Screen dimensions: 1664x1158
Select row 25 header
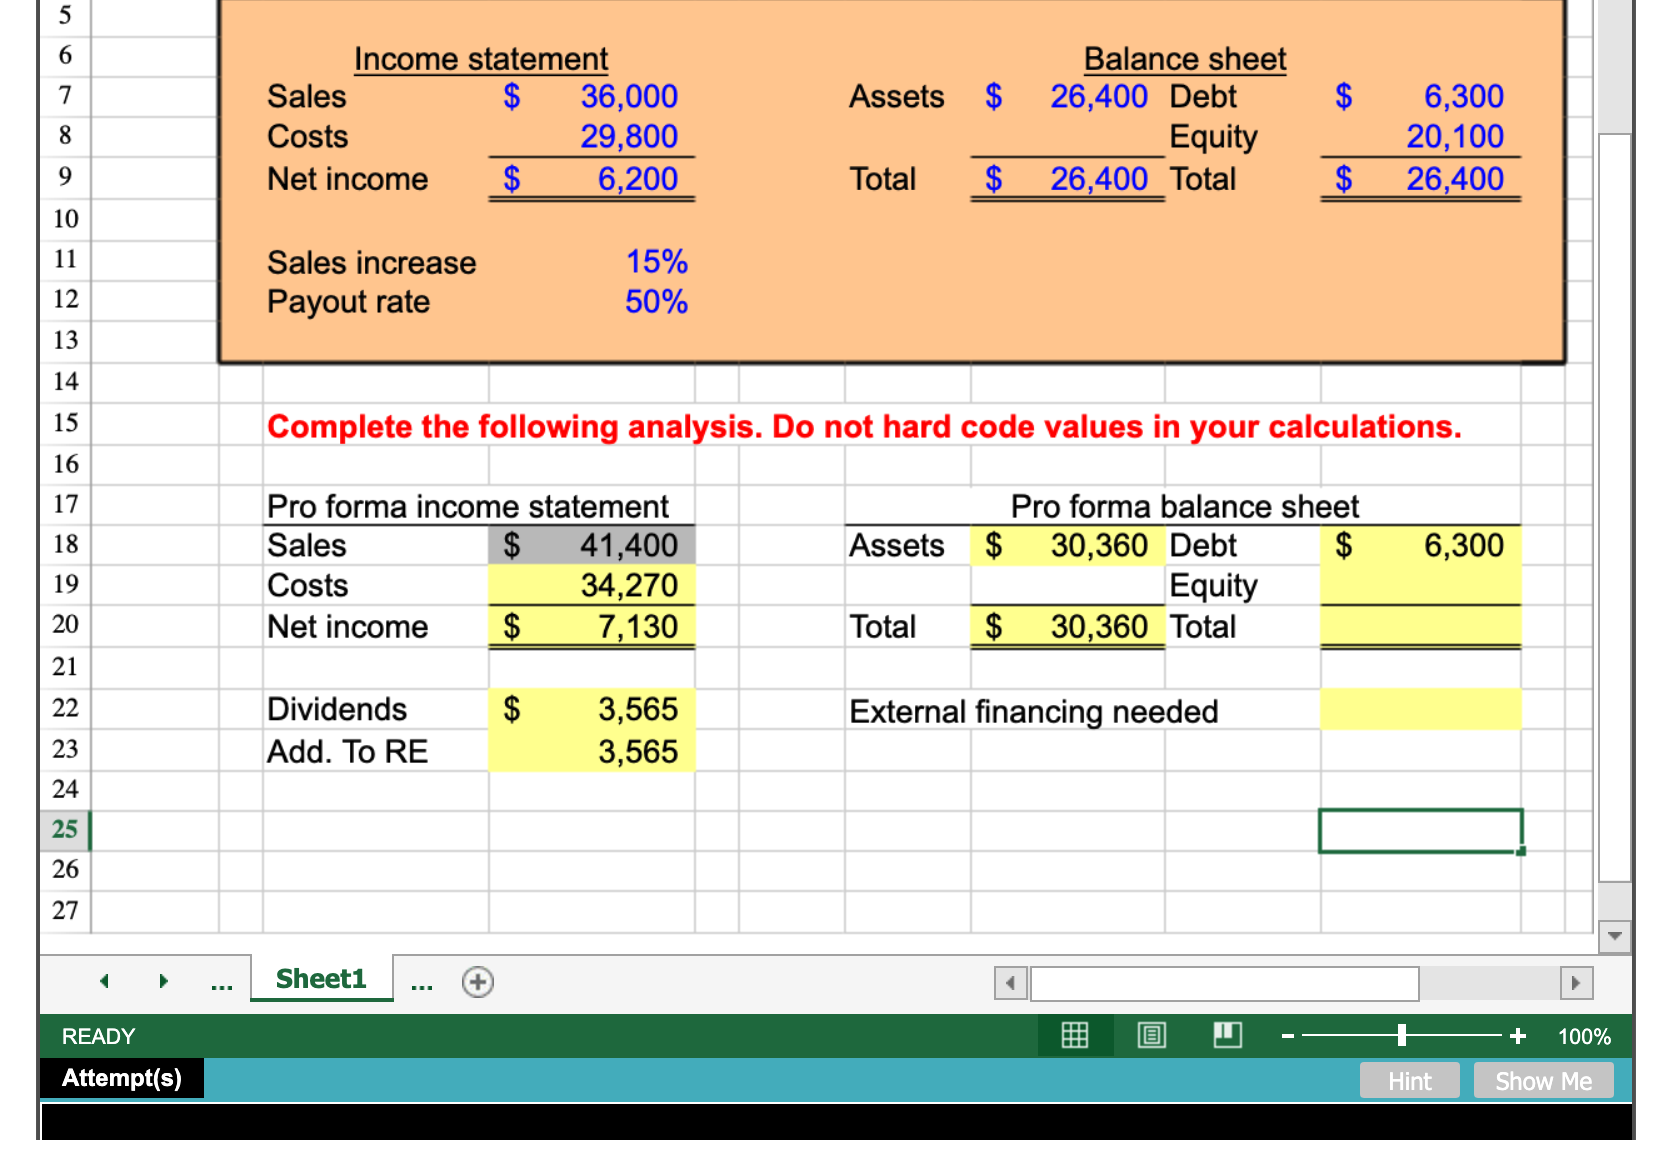[x=65, y=829]
